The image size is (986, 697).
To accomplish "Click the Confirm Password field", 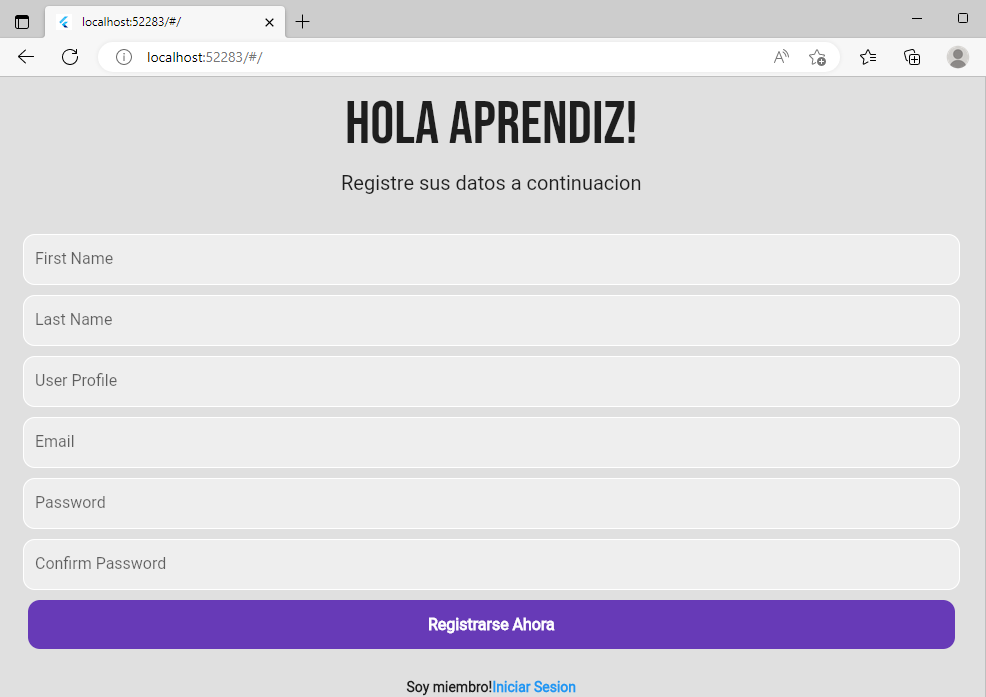I will point(491,564).
